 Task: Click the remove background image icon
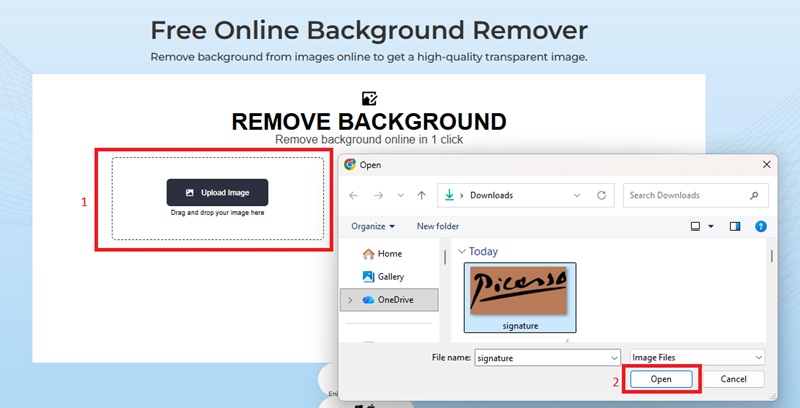[x=369, y=98]
